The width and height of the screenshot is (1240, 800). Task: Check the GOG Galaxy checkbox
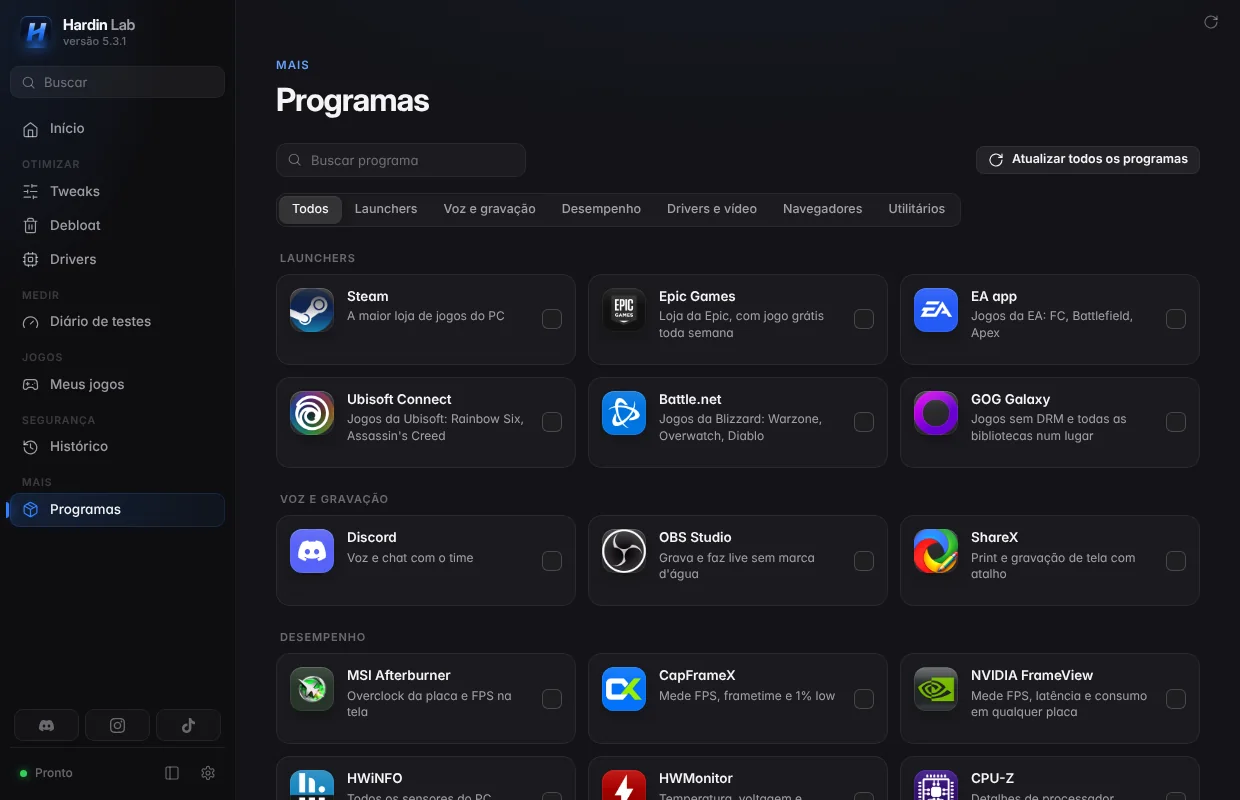tap(1176, 422)
